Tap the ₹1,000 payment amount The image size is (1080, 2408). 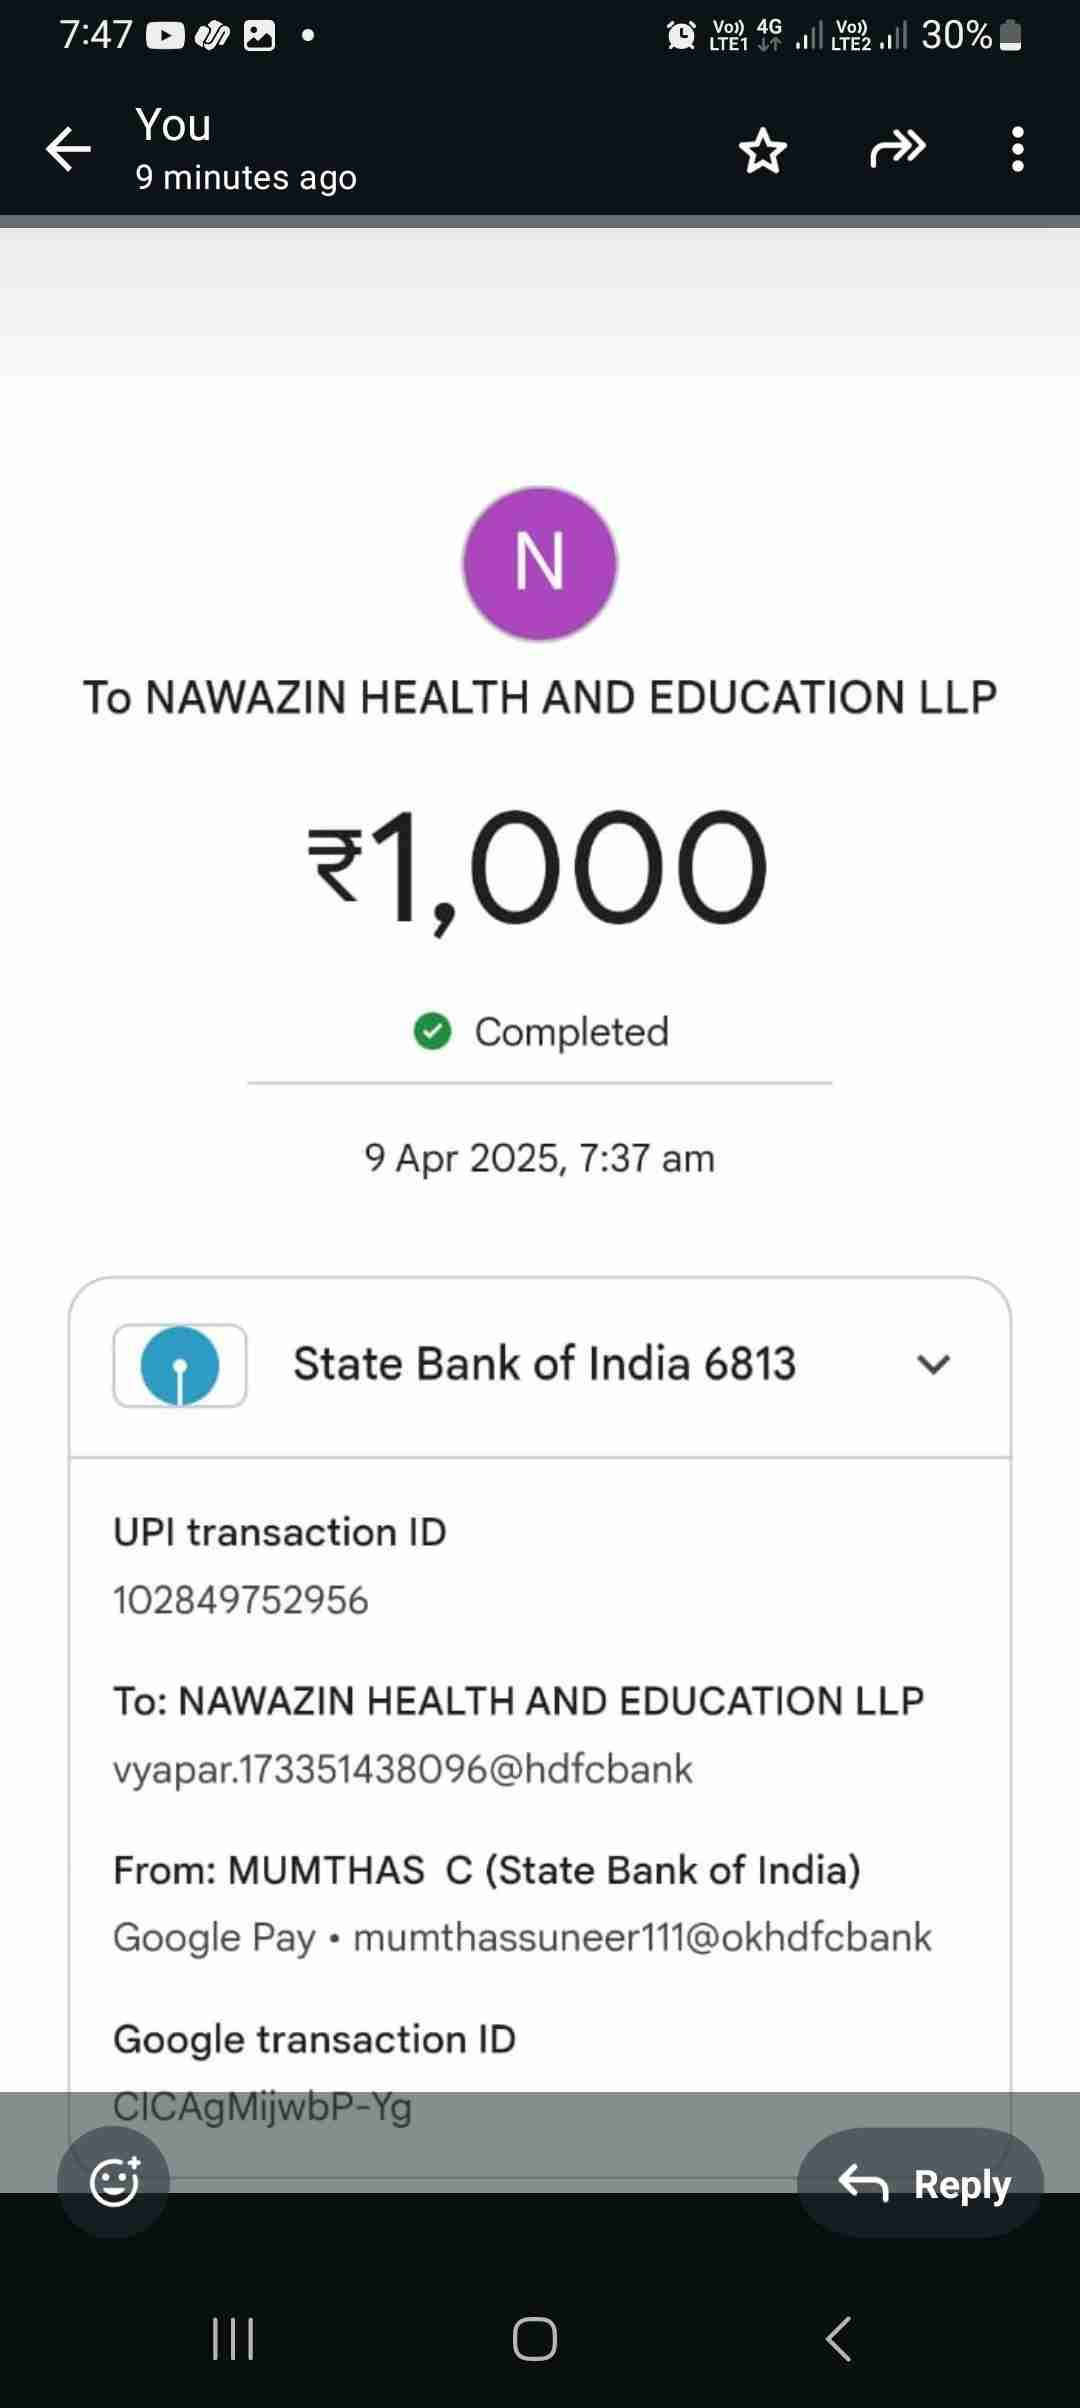pyautogui.click(x=538, y=868)
